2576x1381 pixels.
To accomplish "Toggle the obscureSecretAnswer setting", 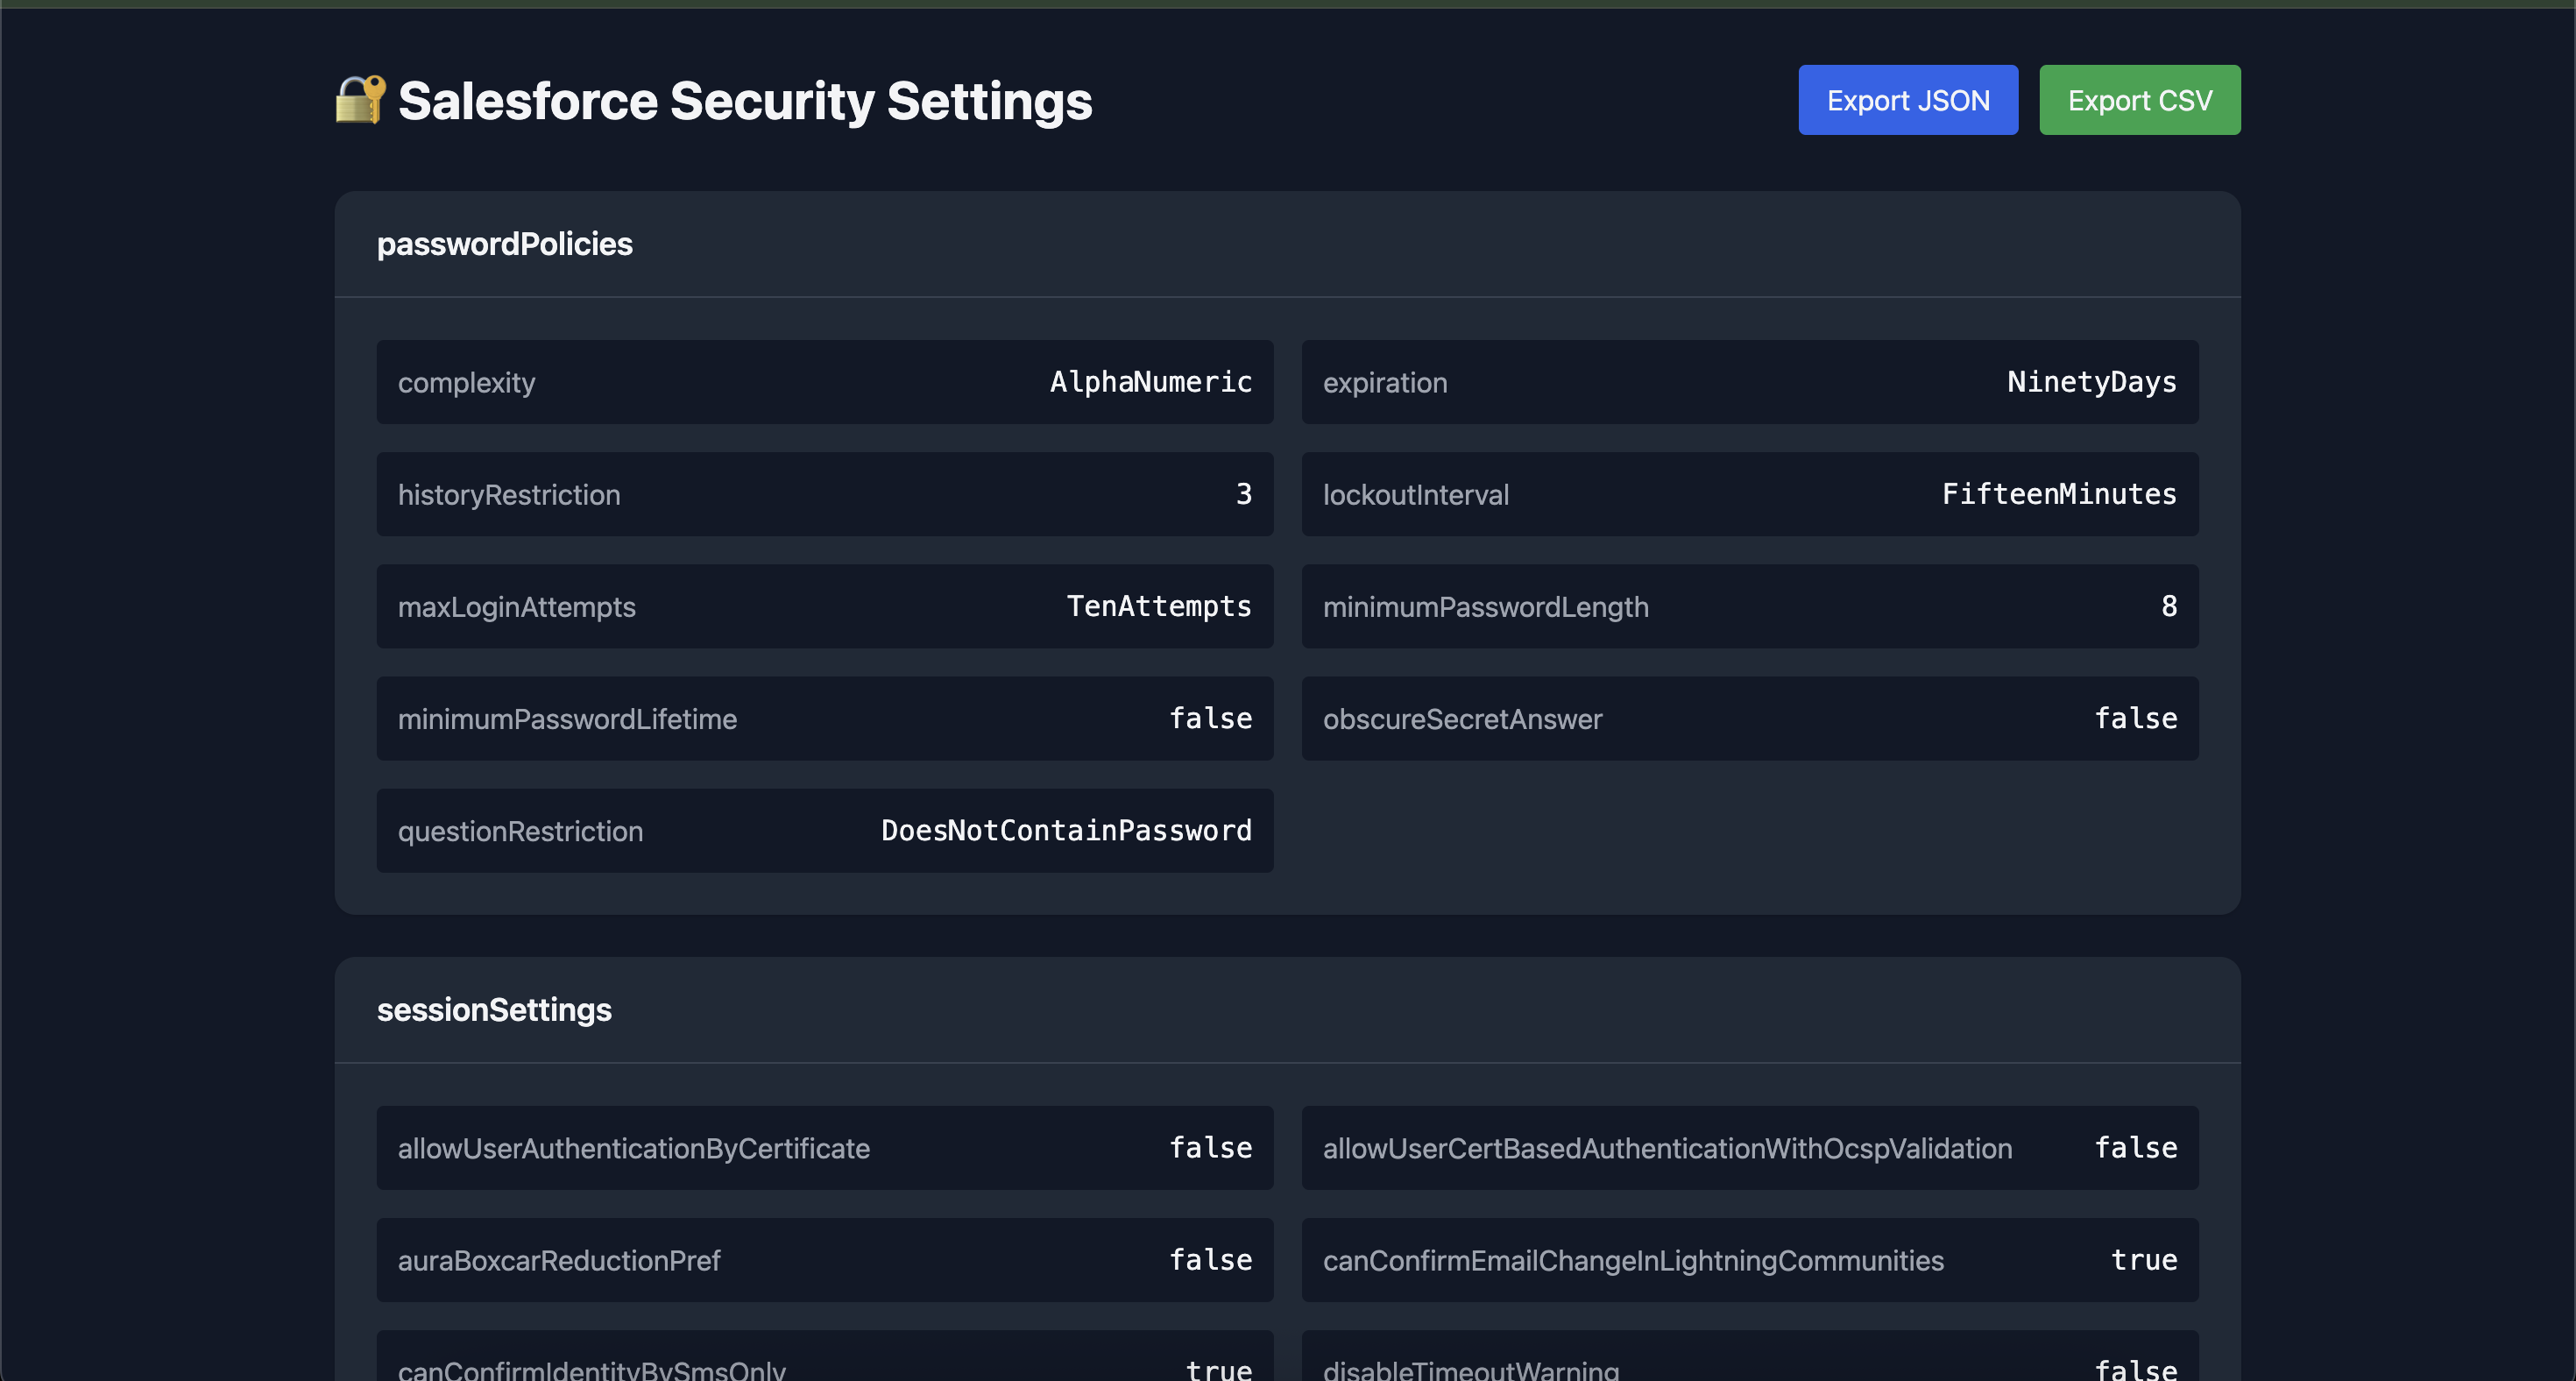I will pos(1750,718).
